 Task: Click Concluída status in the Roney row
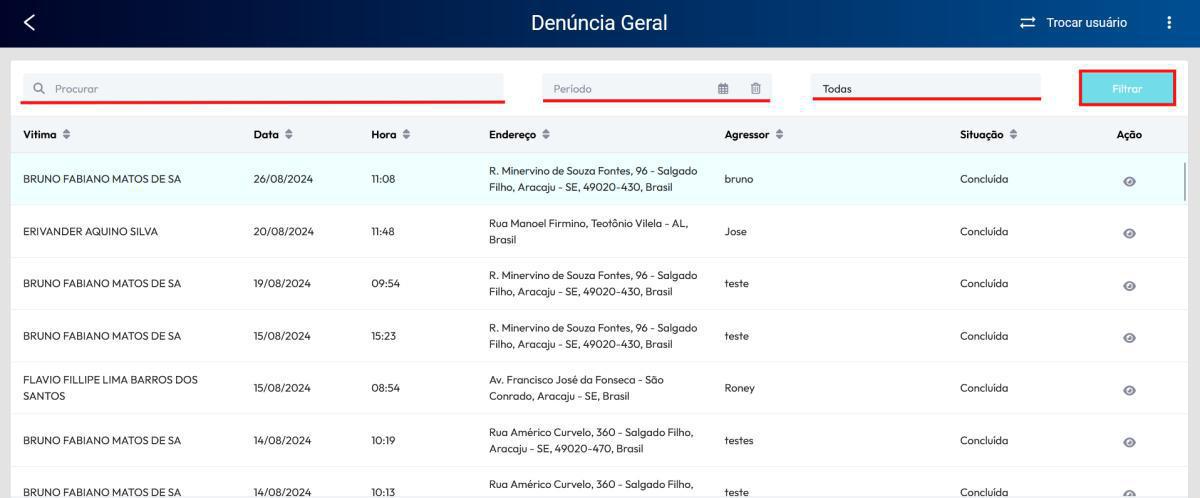[x=984, y=388]
